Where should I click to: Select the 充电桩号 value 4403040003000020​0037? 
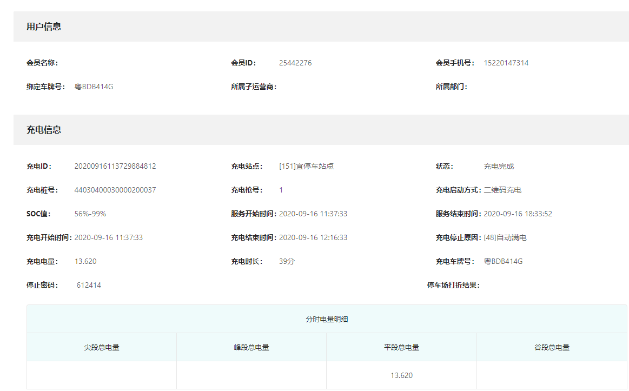tap(115, 190)
